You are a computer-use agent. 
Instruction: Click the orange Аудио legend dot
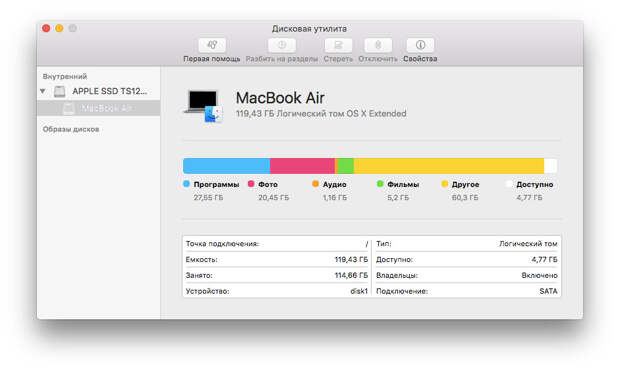coord(316,184)
